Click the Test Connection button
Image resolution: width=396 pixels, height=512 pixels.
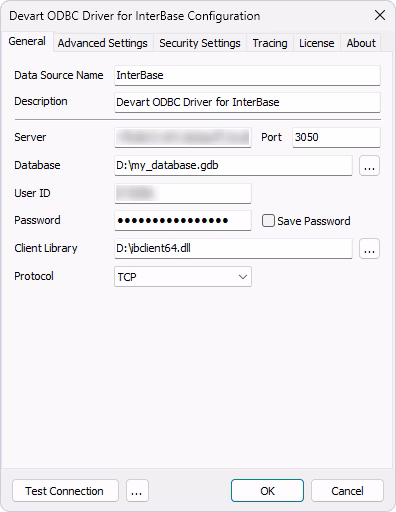(x=65, y=491)
